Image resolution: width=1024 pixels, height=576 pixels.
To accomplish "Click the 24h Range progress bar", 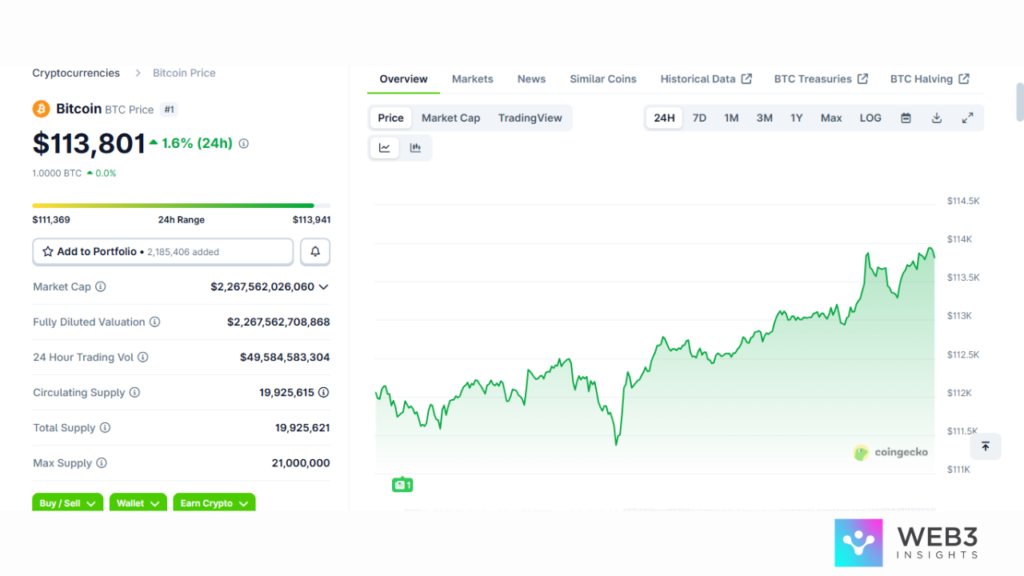I will click(181, 206).
